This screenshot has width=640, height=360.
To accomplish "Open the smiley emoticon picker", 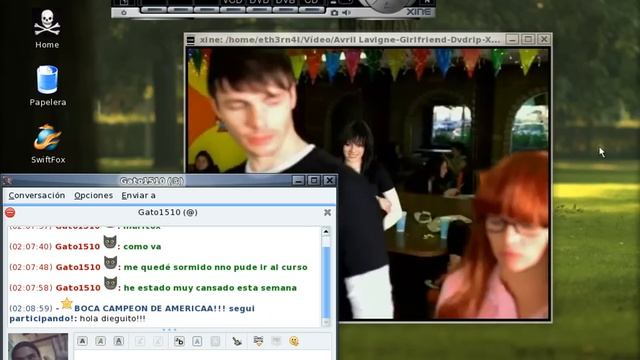I will 294,341.
